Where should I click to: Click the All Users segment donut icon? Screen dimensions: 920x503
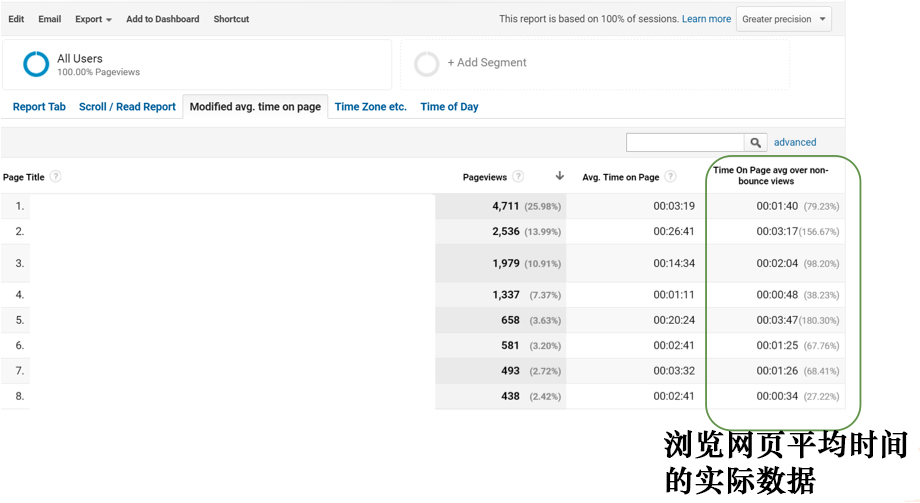pyautogui.click(x=36, y=64)
